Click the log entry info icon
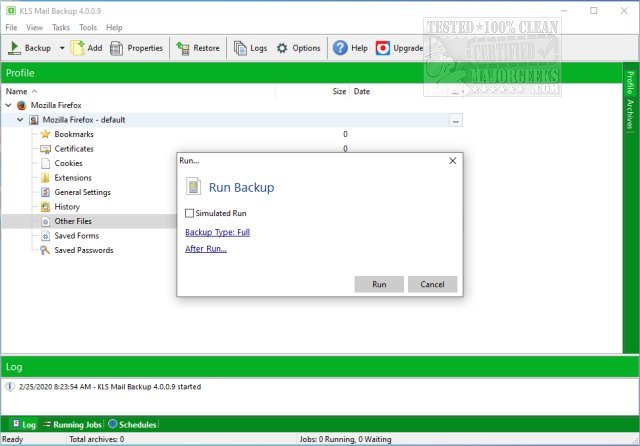 (x=10, y=386)
